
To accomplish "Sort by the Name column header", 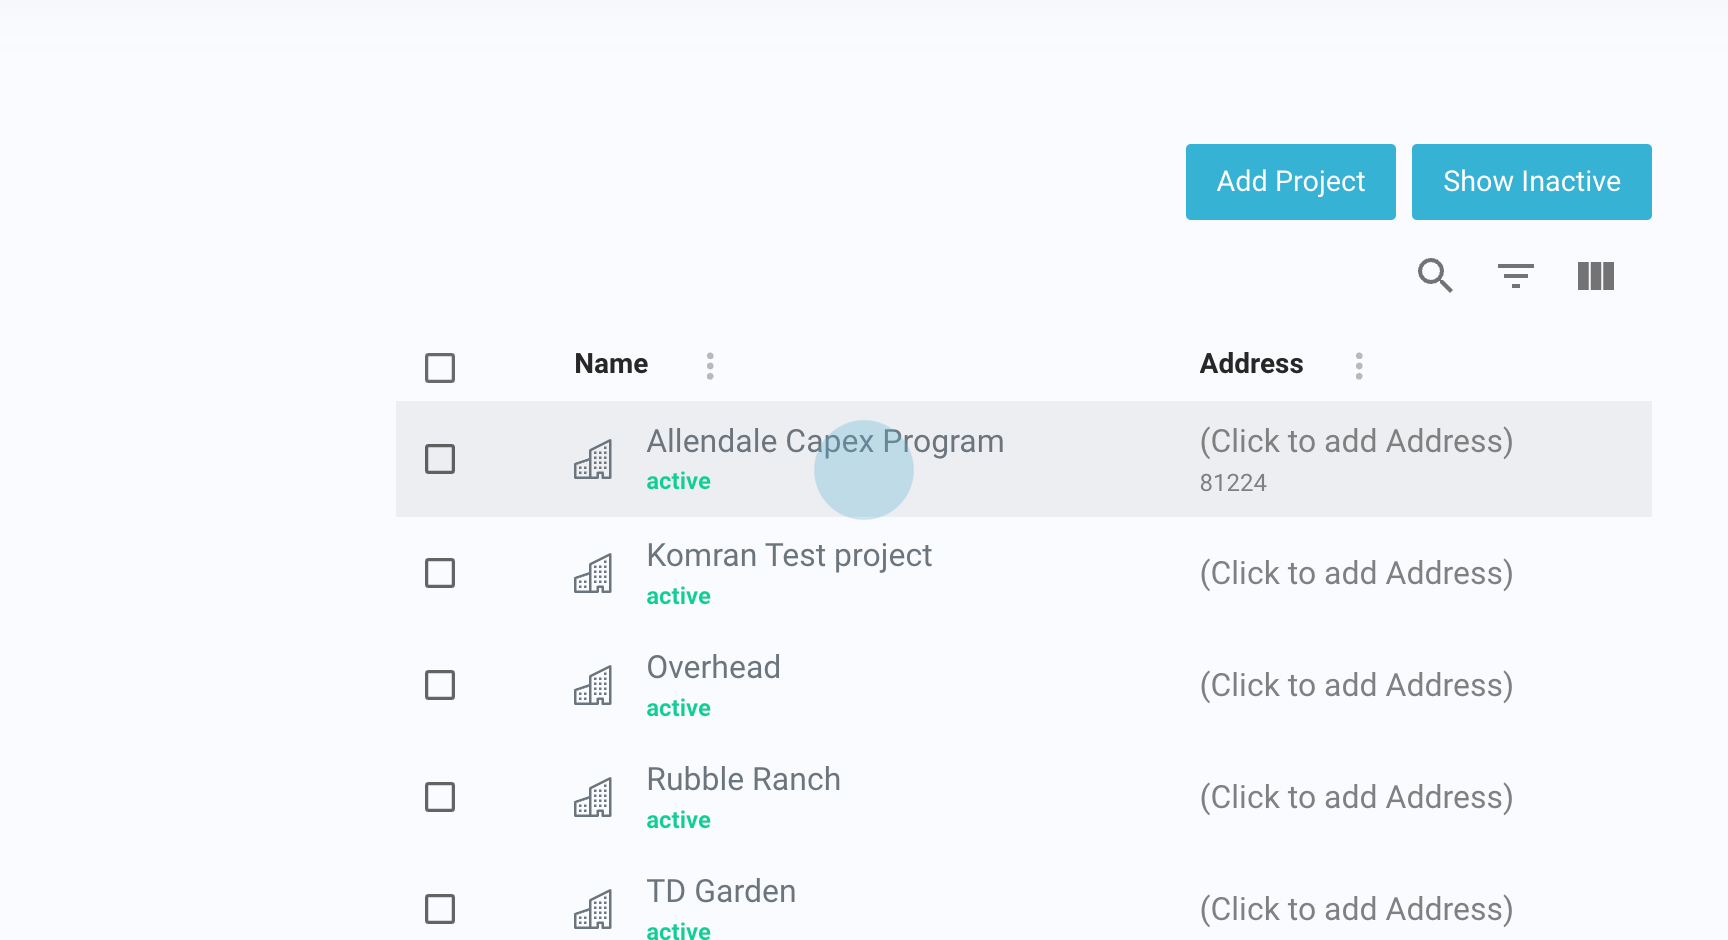I will [x=611, y=364].
